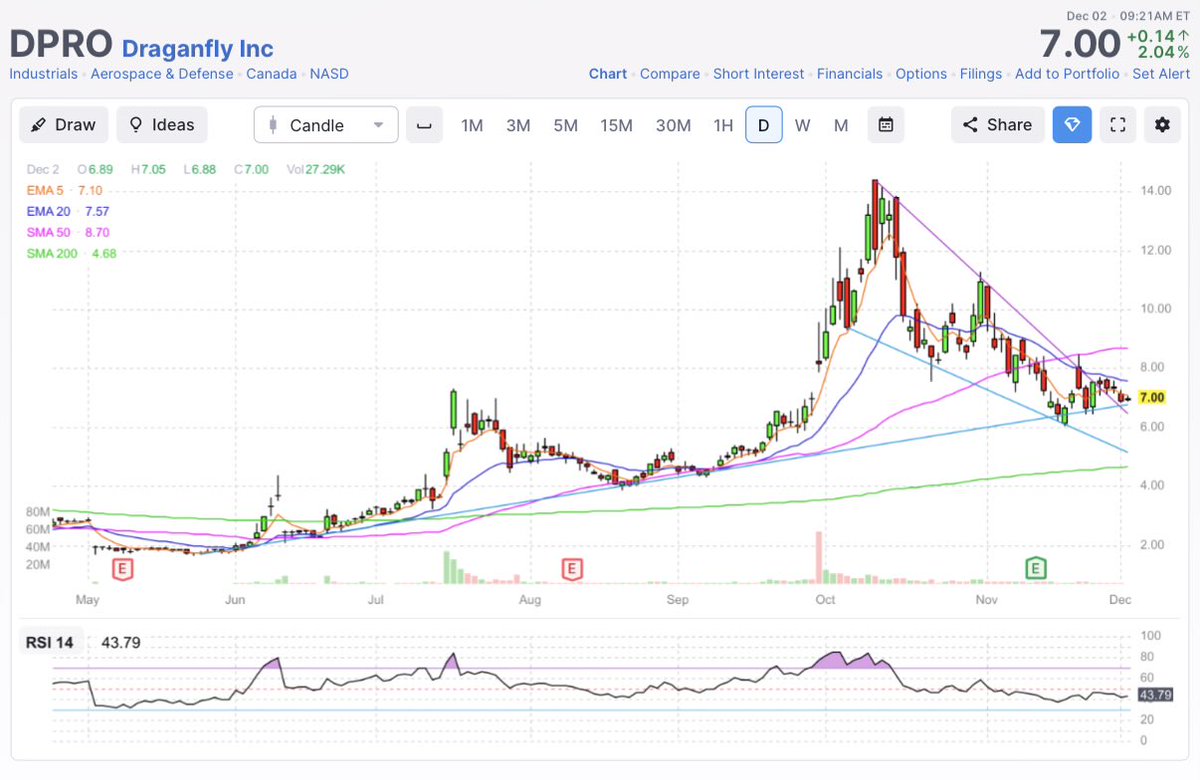
Task: Click the green November earnings E marker
Action: coord(1037,569)
